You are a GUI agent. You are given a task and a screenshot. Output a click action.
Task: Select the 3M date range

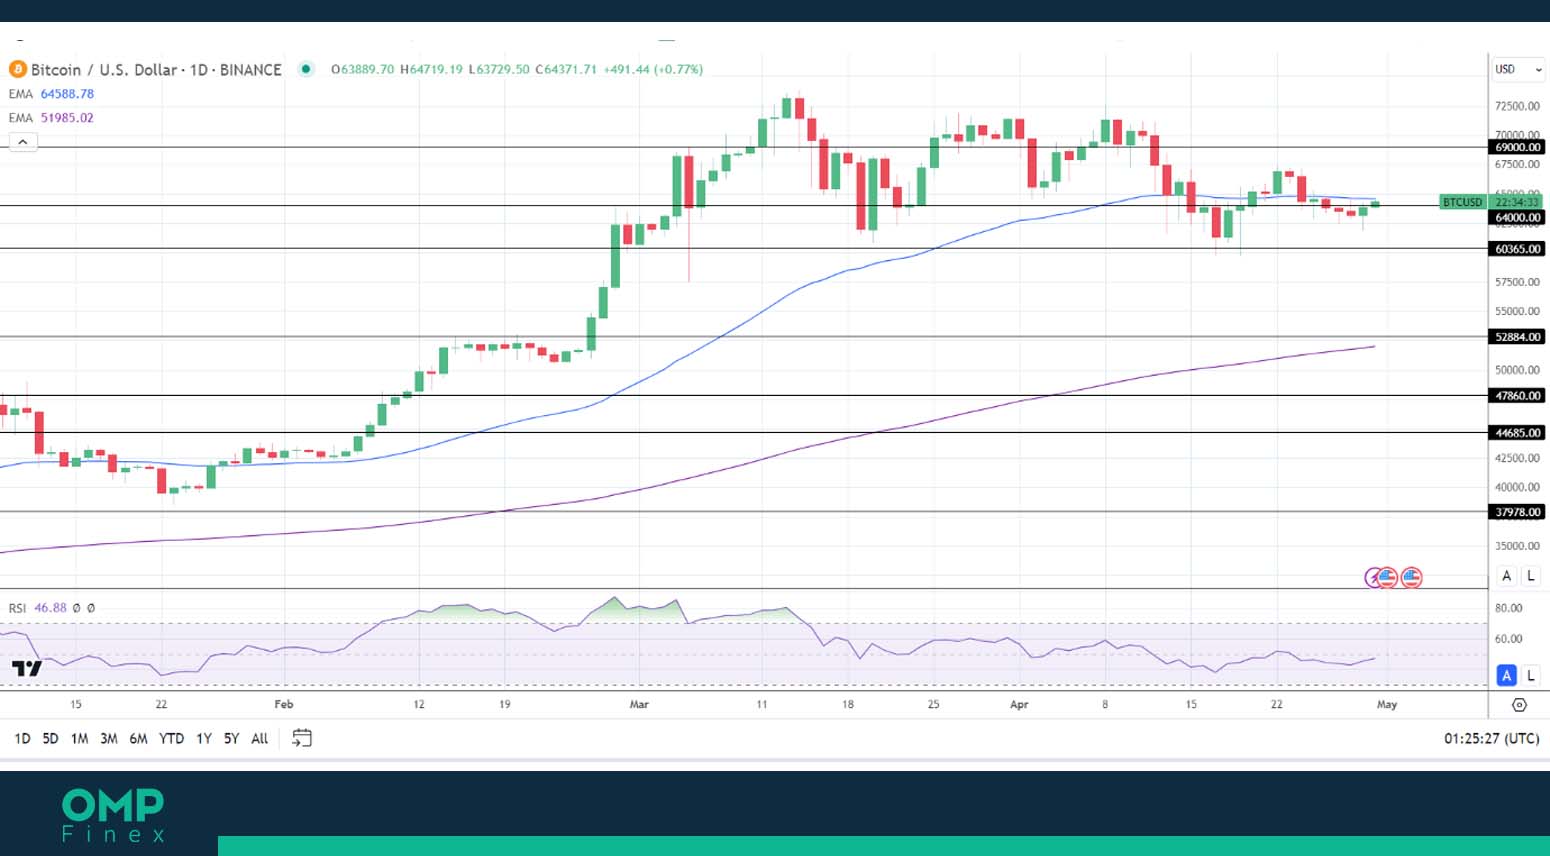pyautogui.click(x=108, y=738)
